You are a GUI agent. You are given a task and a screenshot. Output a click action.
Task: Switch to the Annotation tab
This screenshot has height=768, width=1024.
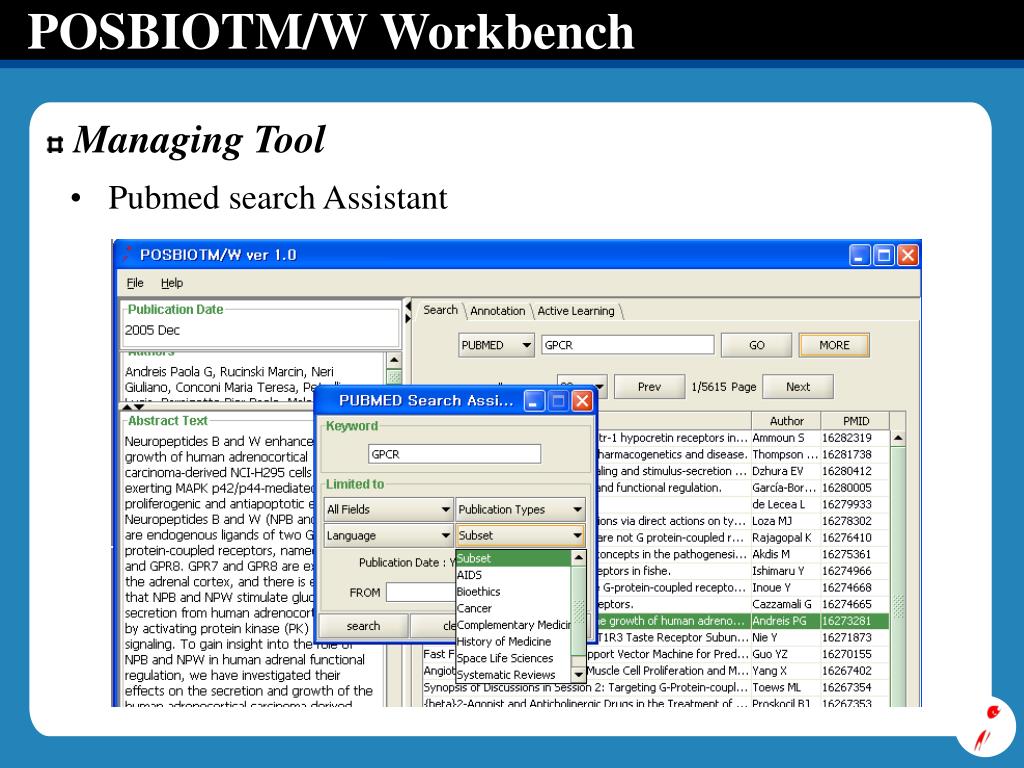click(x=498, y=311)
